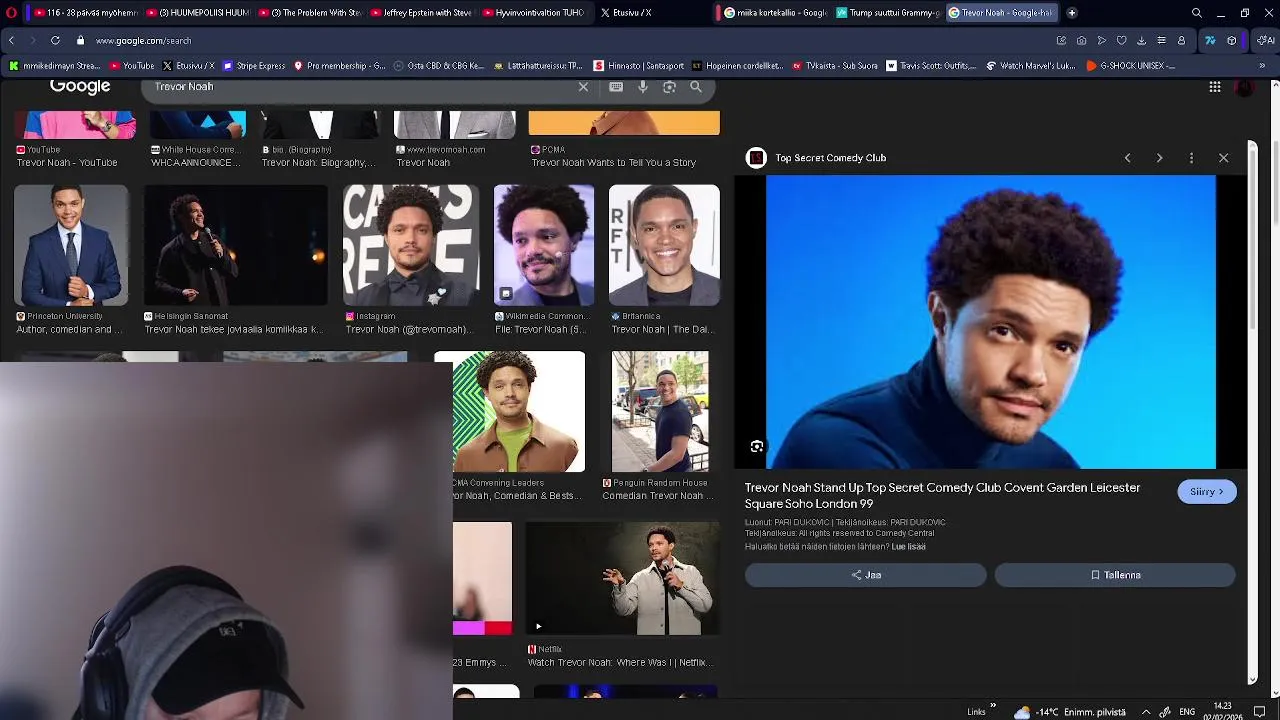This screenshot has height=720, width=1280.
Task: Open the profile account icon in the toolbar
Action: point(1181,40)
